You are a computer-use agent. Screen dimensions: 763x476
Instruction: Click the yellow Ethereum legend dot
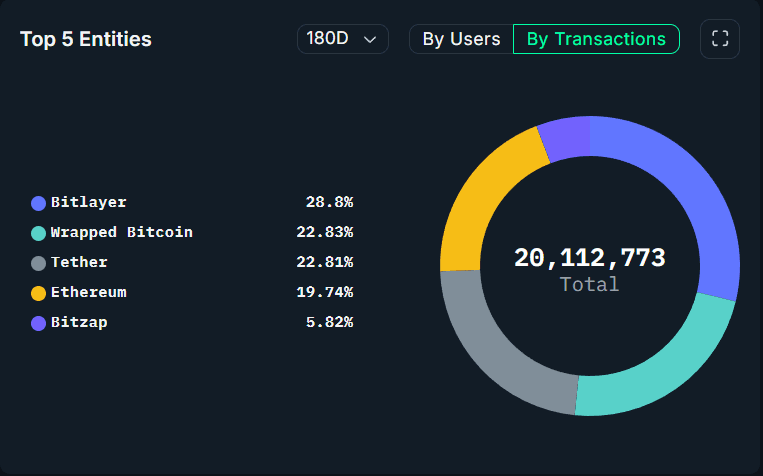tap(39, 293)
